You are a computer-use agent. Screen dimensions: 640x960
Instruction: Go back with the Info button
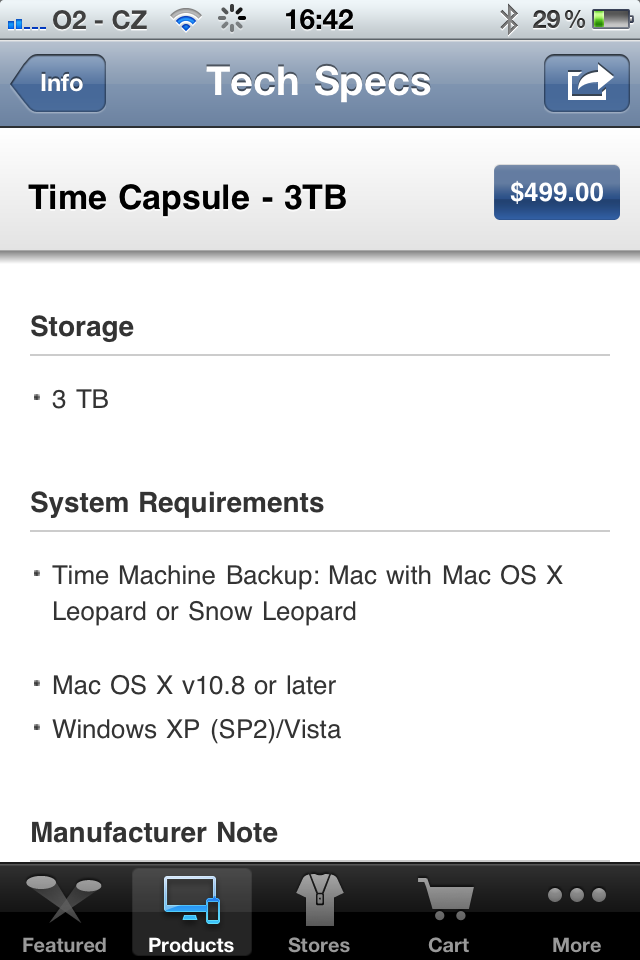[x=58, y=83]
